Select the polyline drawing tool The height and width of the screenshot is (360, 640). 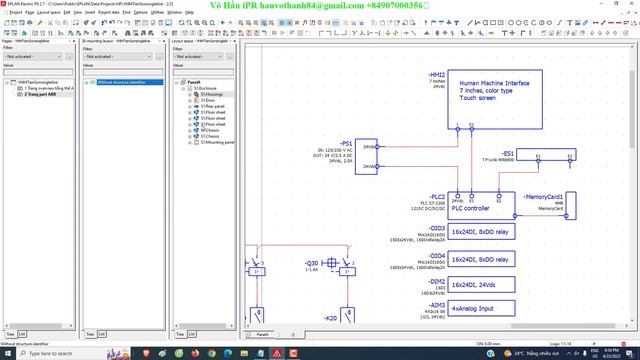(x=477, y=23)
